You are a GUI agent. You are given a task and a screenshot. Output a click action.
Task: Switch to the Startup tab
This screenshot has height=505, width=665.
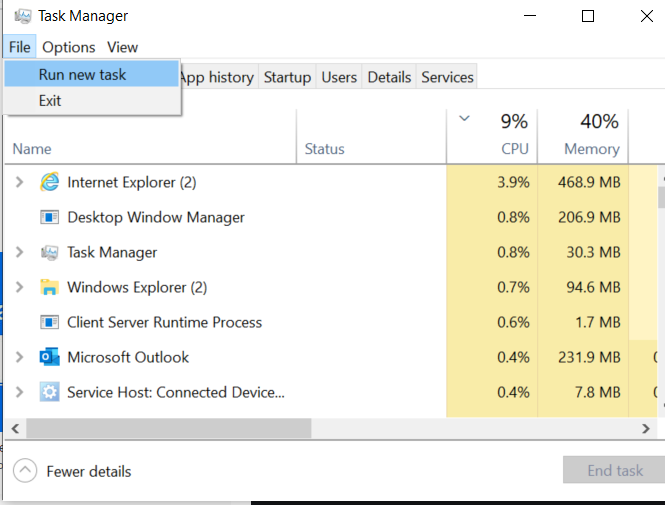(287, 77)
